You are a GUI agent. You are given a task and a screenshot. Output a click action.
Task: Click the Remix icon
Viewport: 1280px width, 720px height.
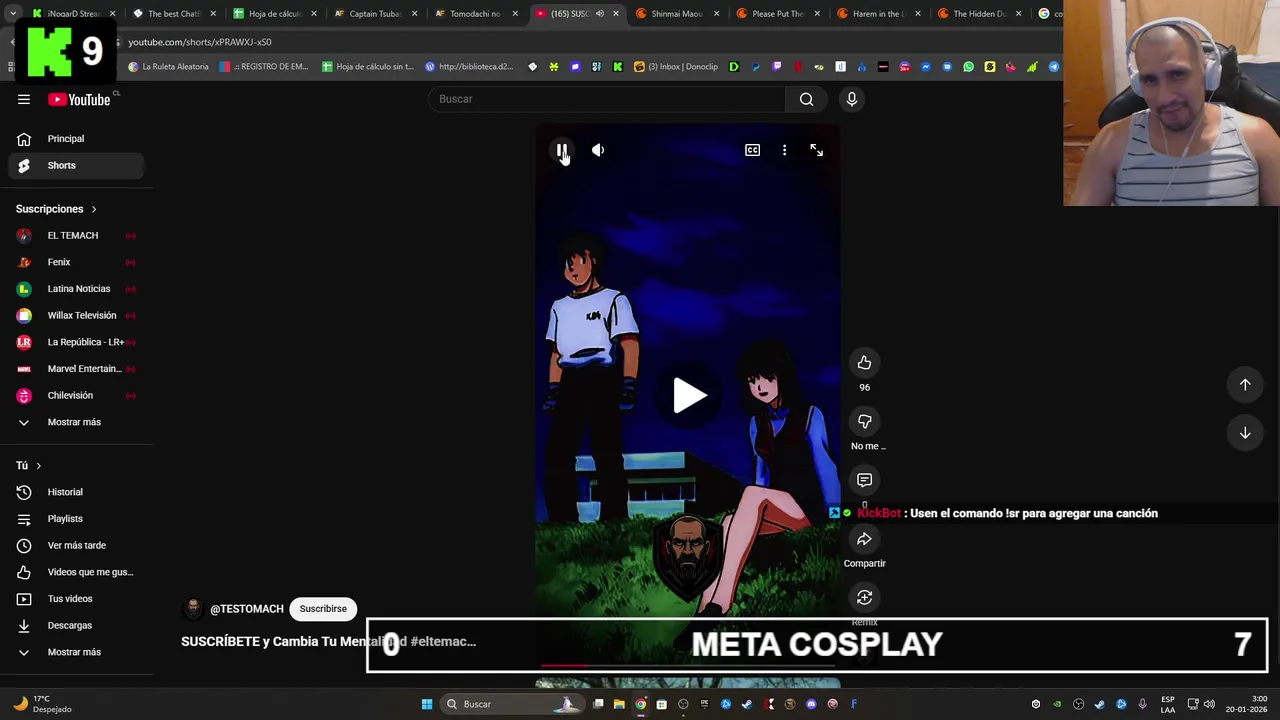click(x=864, y=597)
